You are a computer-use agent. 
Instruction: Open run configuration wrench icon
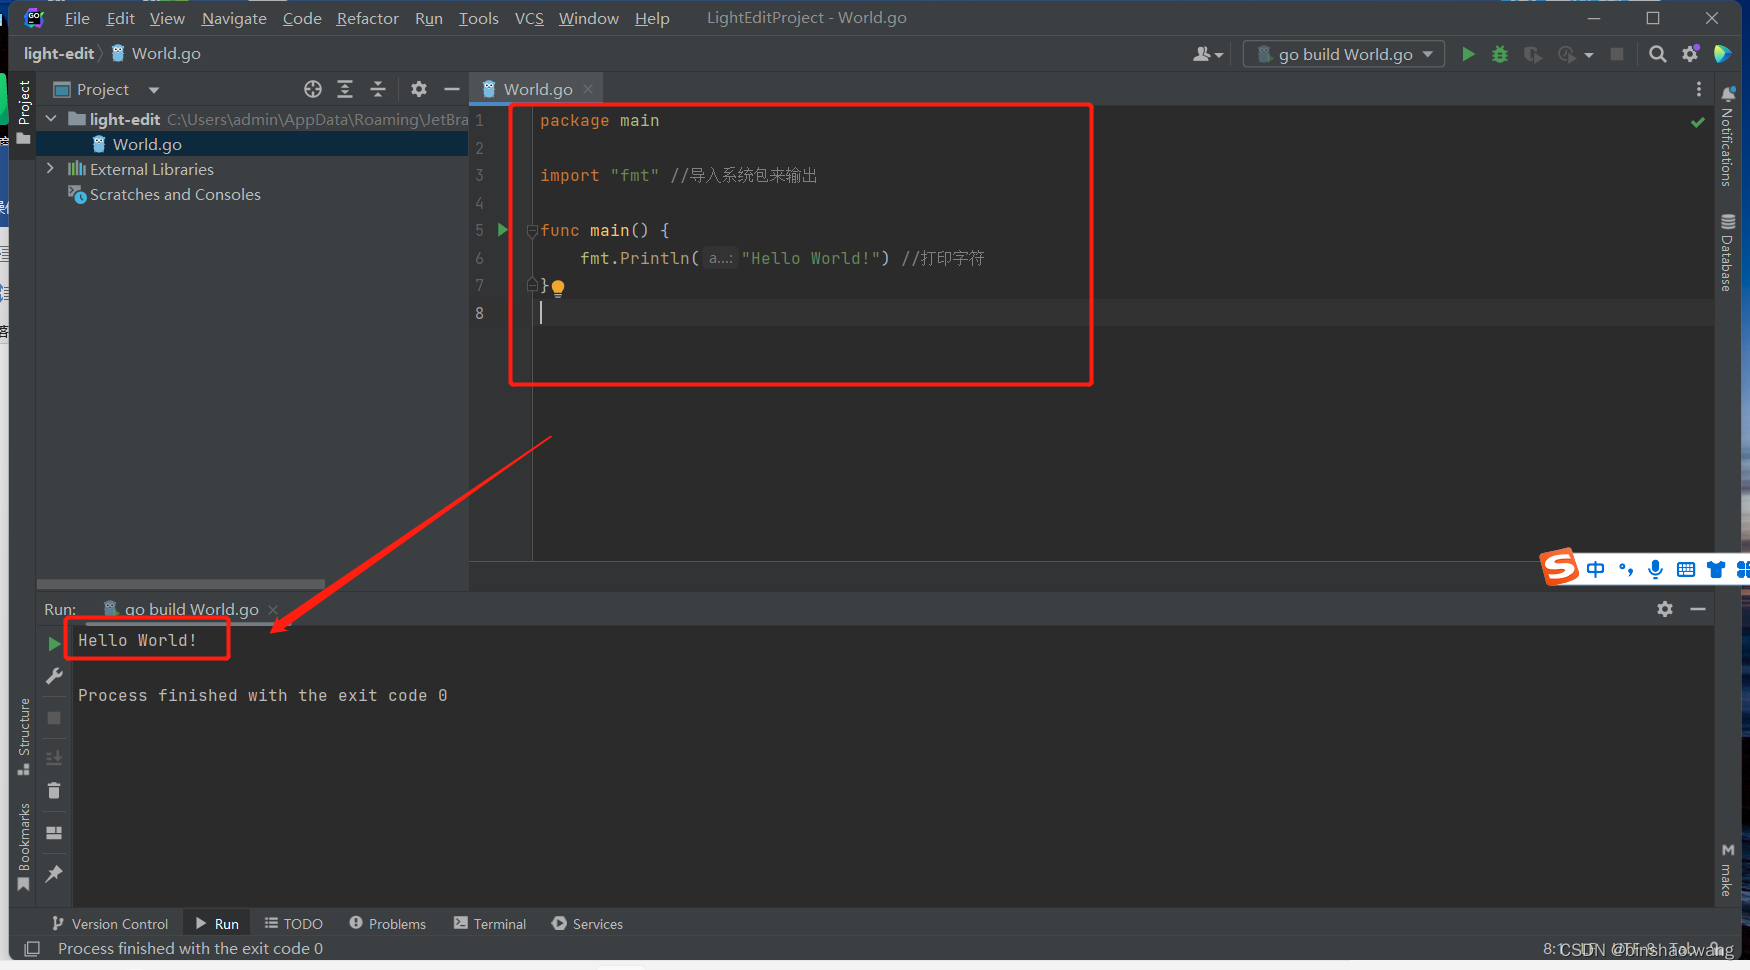click(54, 677)
